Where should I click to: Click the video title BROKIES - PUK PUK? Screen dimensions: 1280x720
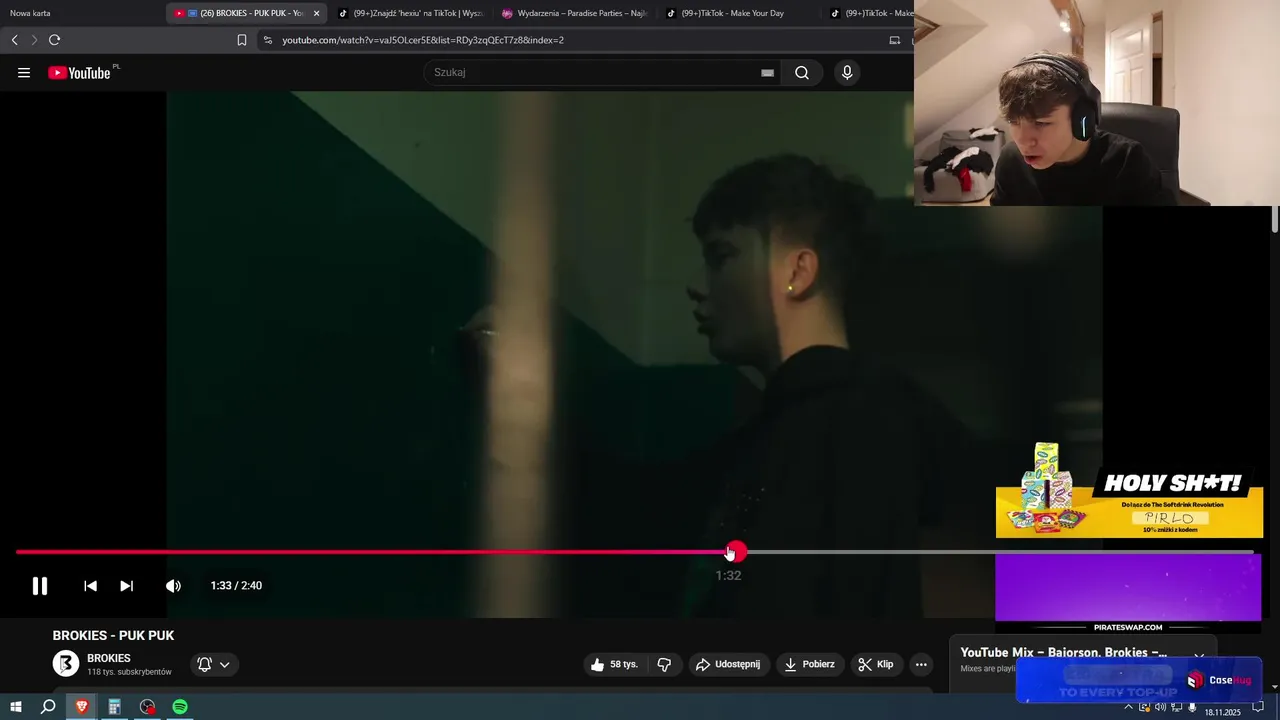click(113, 636)
